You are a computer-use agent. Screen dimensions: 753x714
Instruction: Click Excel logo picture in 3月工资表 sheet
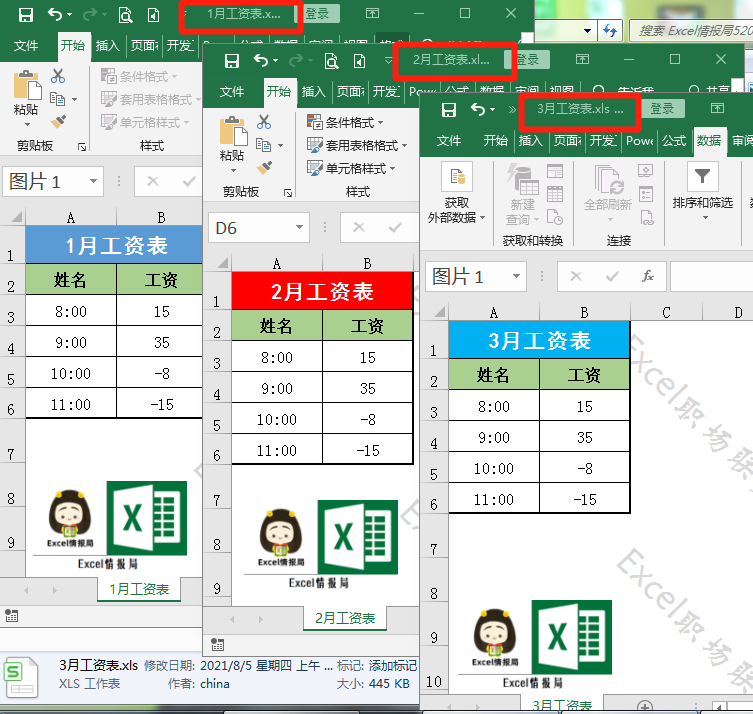(x=572, y=637)
